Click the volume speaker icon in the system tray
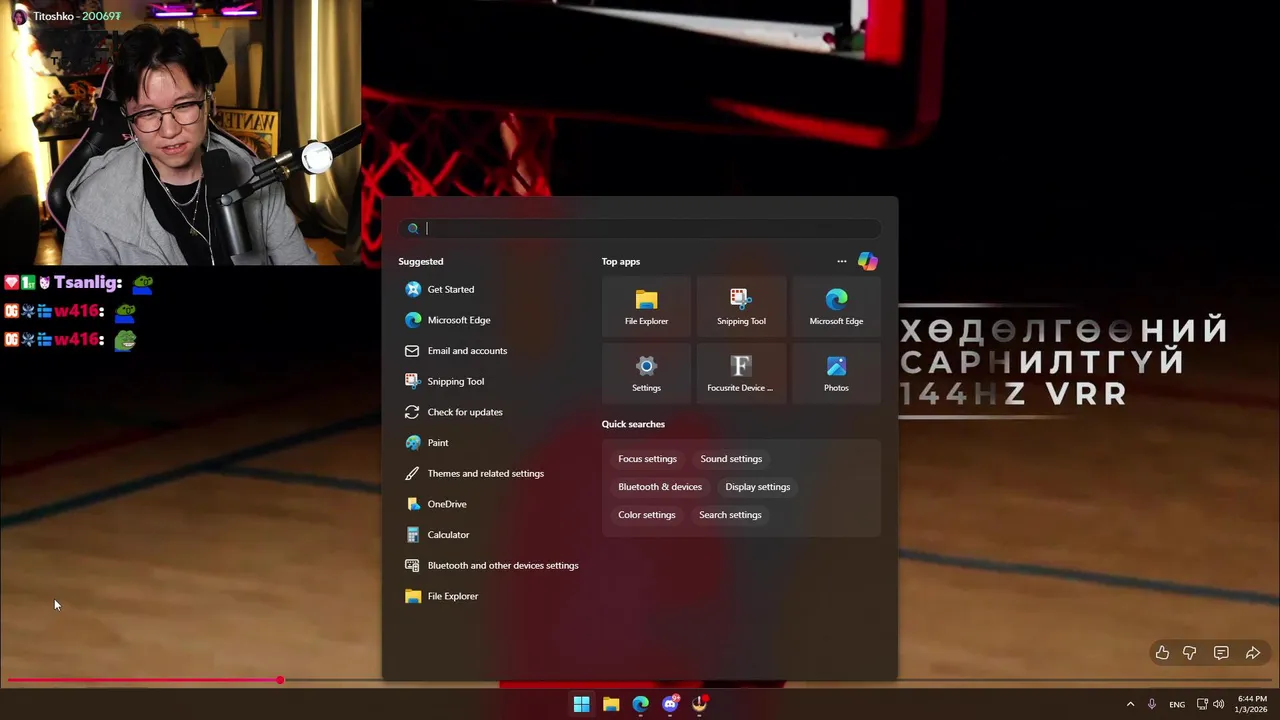Image resolution: width=1280 pixels, height=720 pixels. tap(1218, 704)
